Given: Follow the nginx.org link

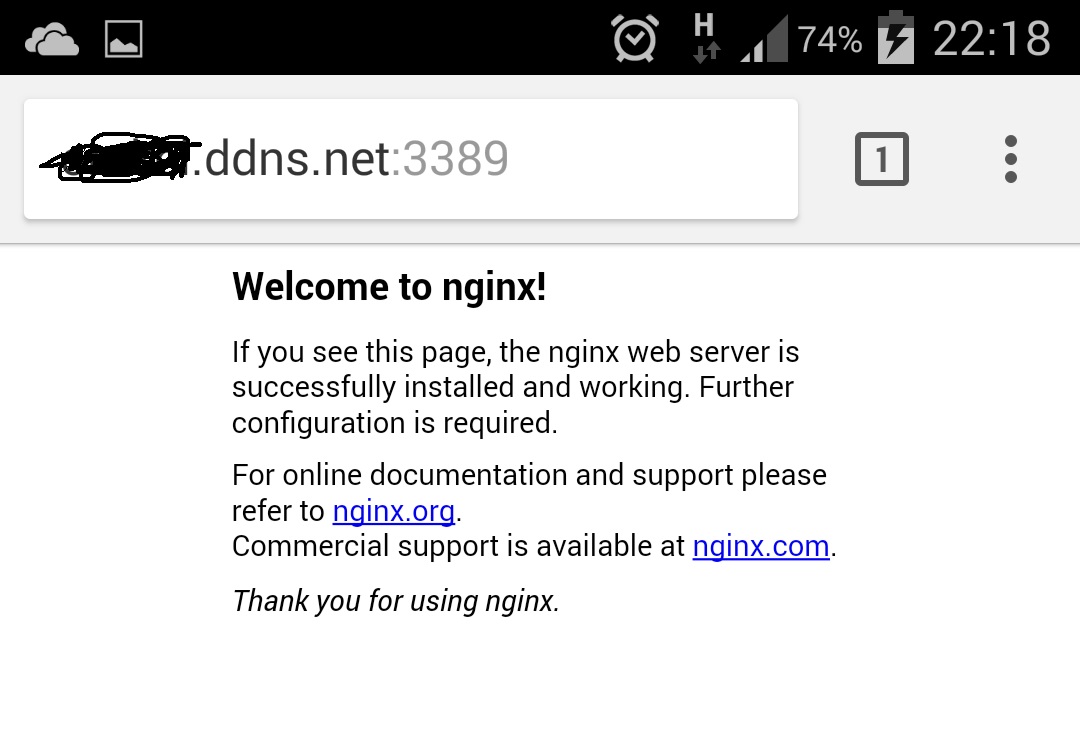Looking at the screenshot, I should click(393, 511).
